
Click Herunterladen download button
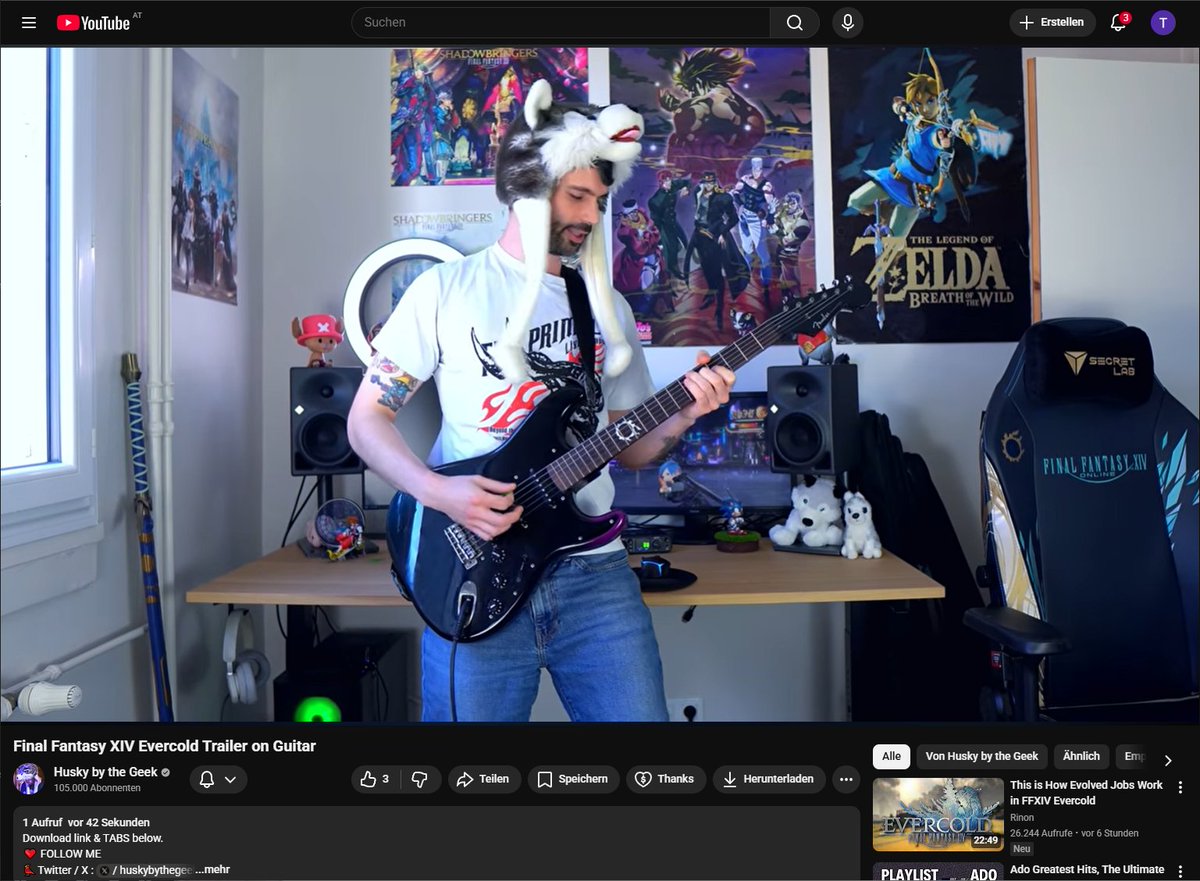pyautogui.click(x=769, y=779)
